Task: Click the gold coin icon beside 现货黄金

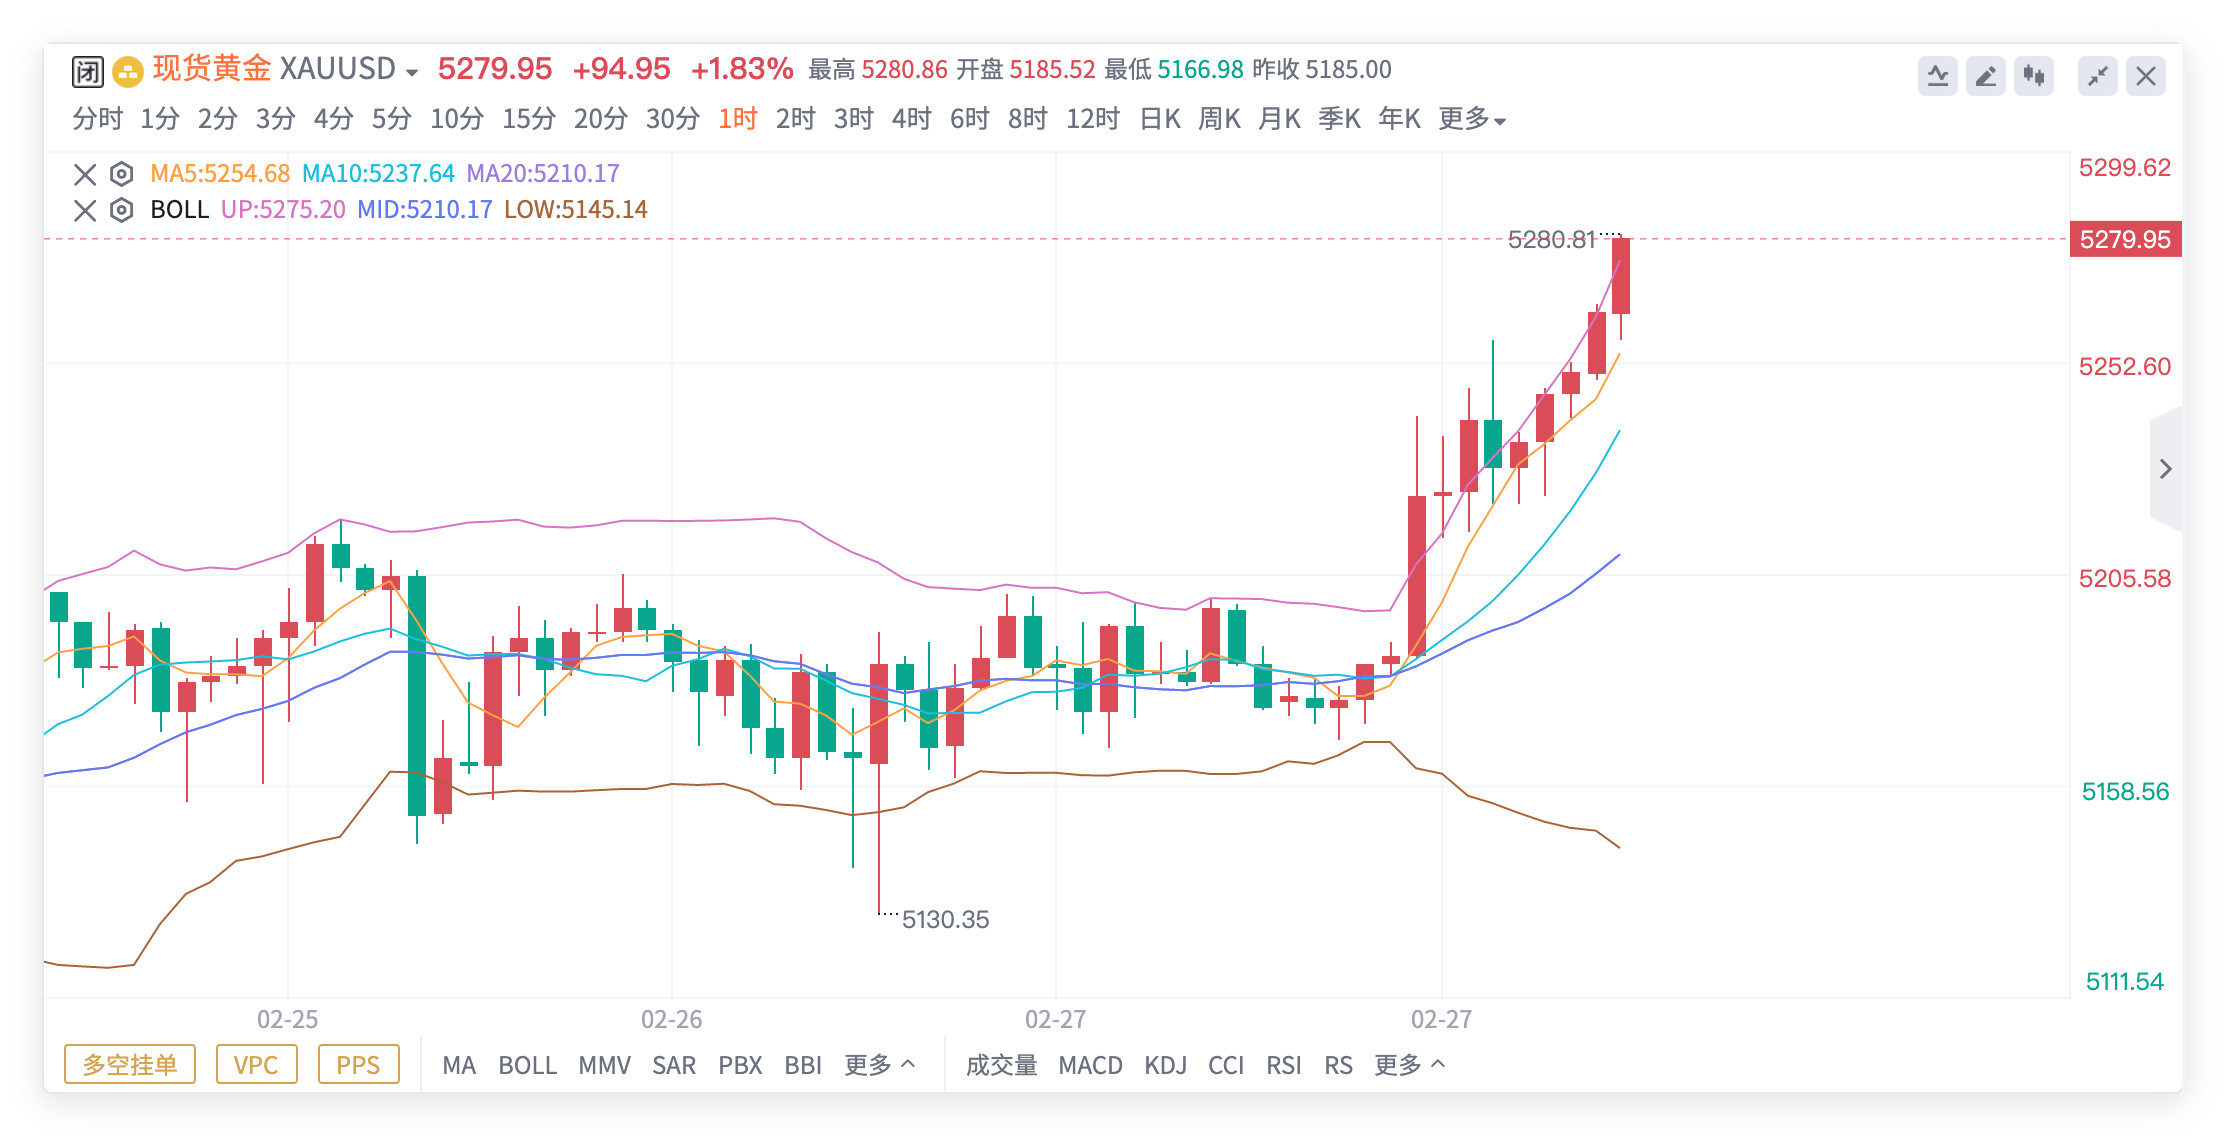Action: tap(127, 70)
